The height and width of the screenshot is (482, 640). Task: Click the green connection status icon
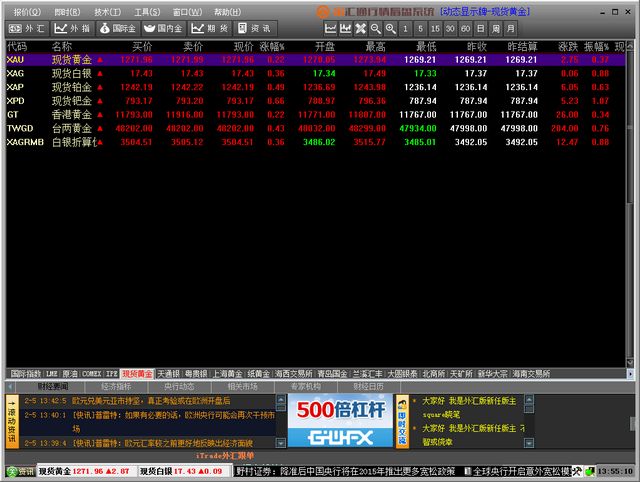[x=589, y=471]
